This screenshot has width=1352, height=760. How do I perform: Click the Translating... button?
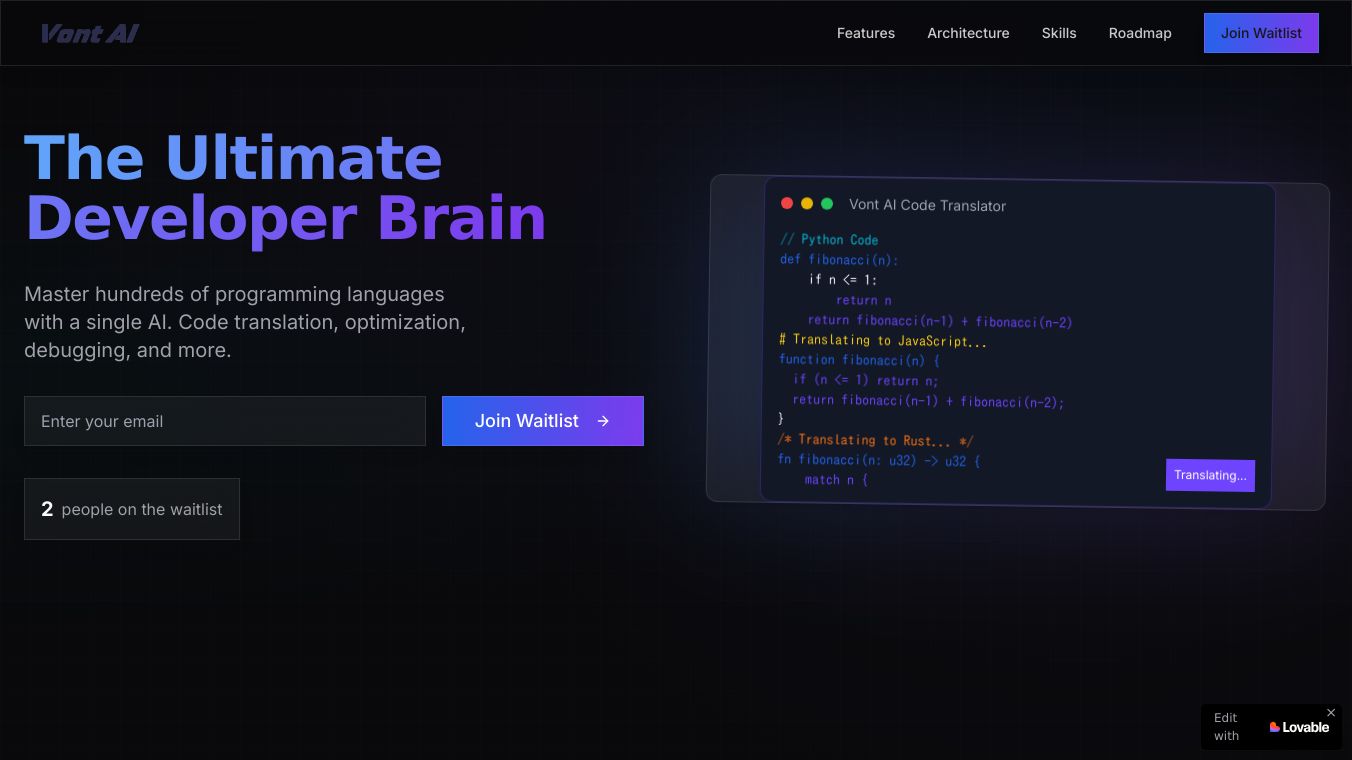click(x=1210, y=475)
